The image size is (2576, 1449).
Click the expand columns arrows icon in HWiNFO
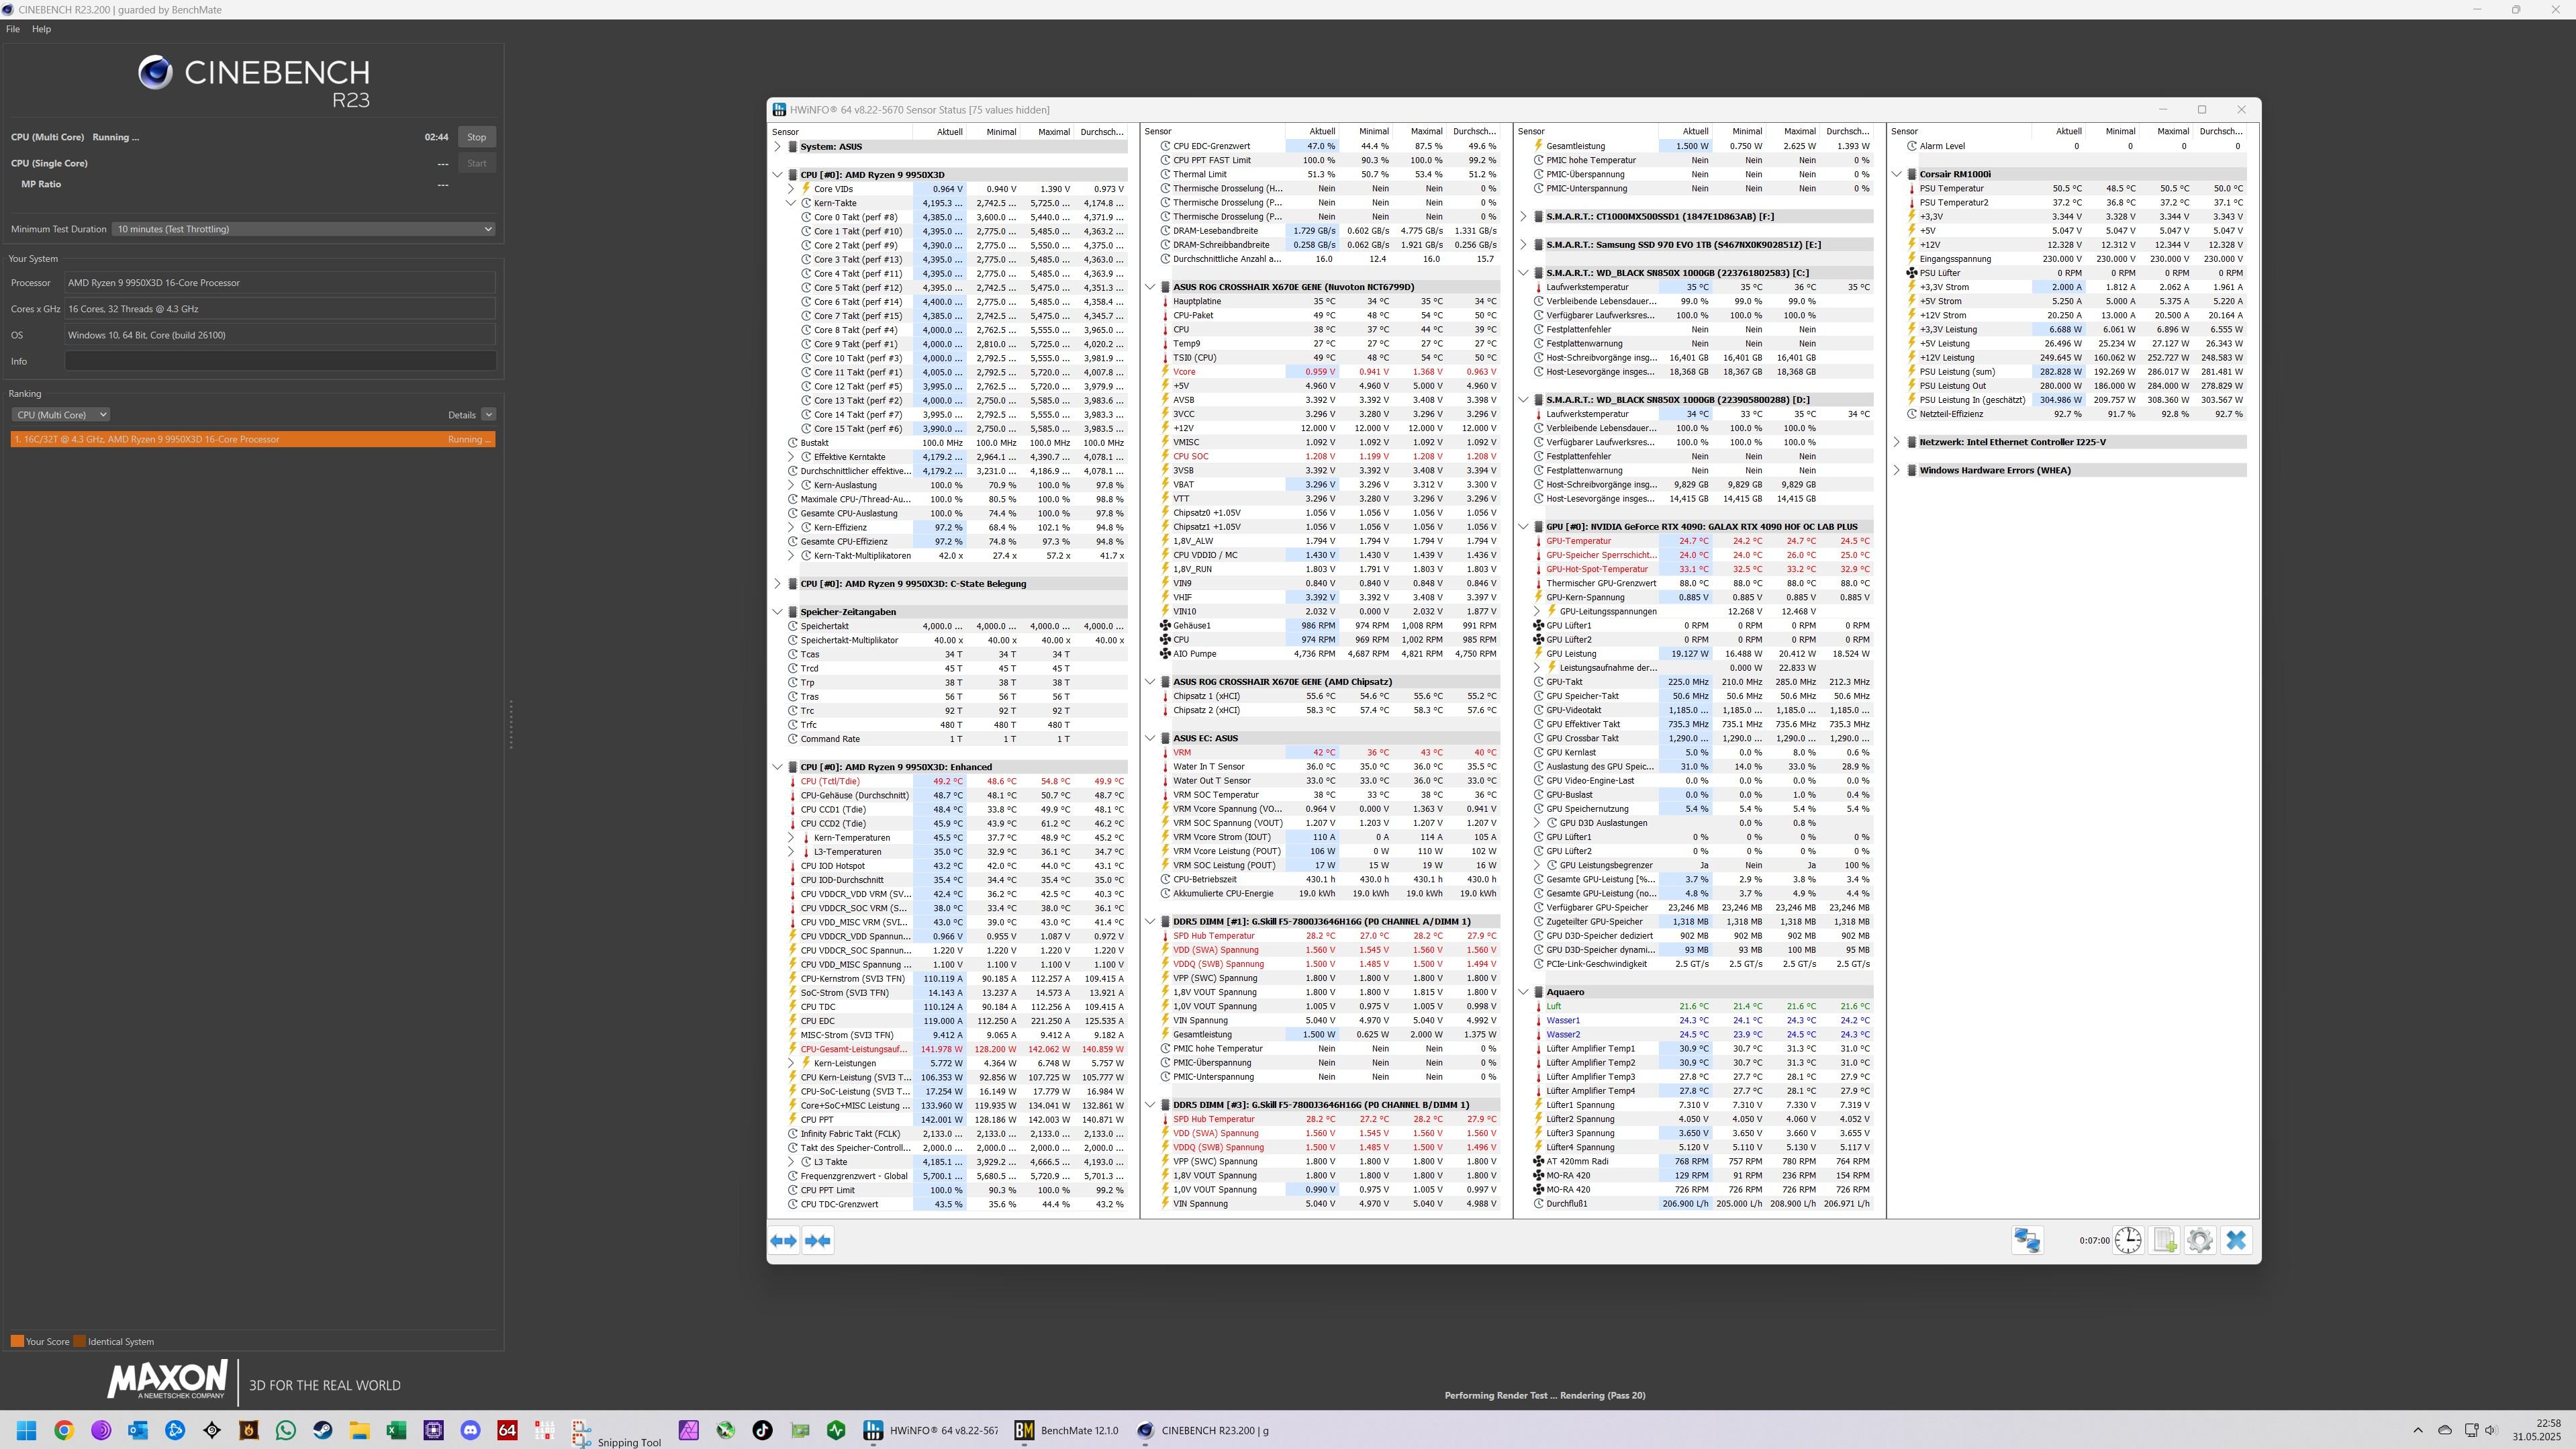point(783,1241)
